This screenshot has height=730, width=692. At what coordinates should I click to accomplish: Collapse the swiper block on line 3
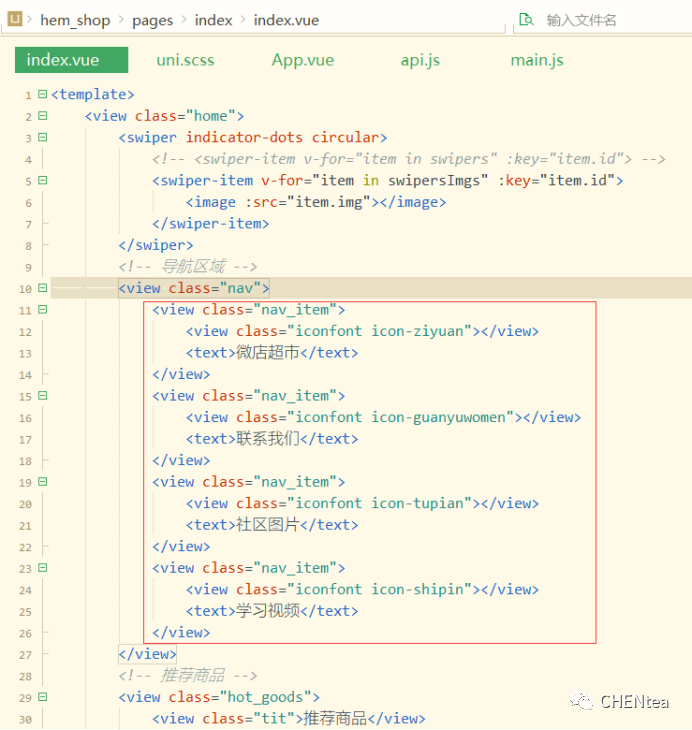pyautogui.click(x=42, y=138)
